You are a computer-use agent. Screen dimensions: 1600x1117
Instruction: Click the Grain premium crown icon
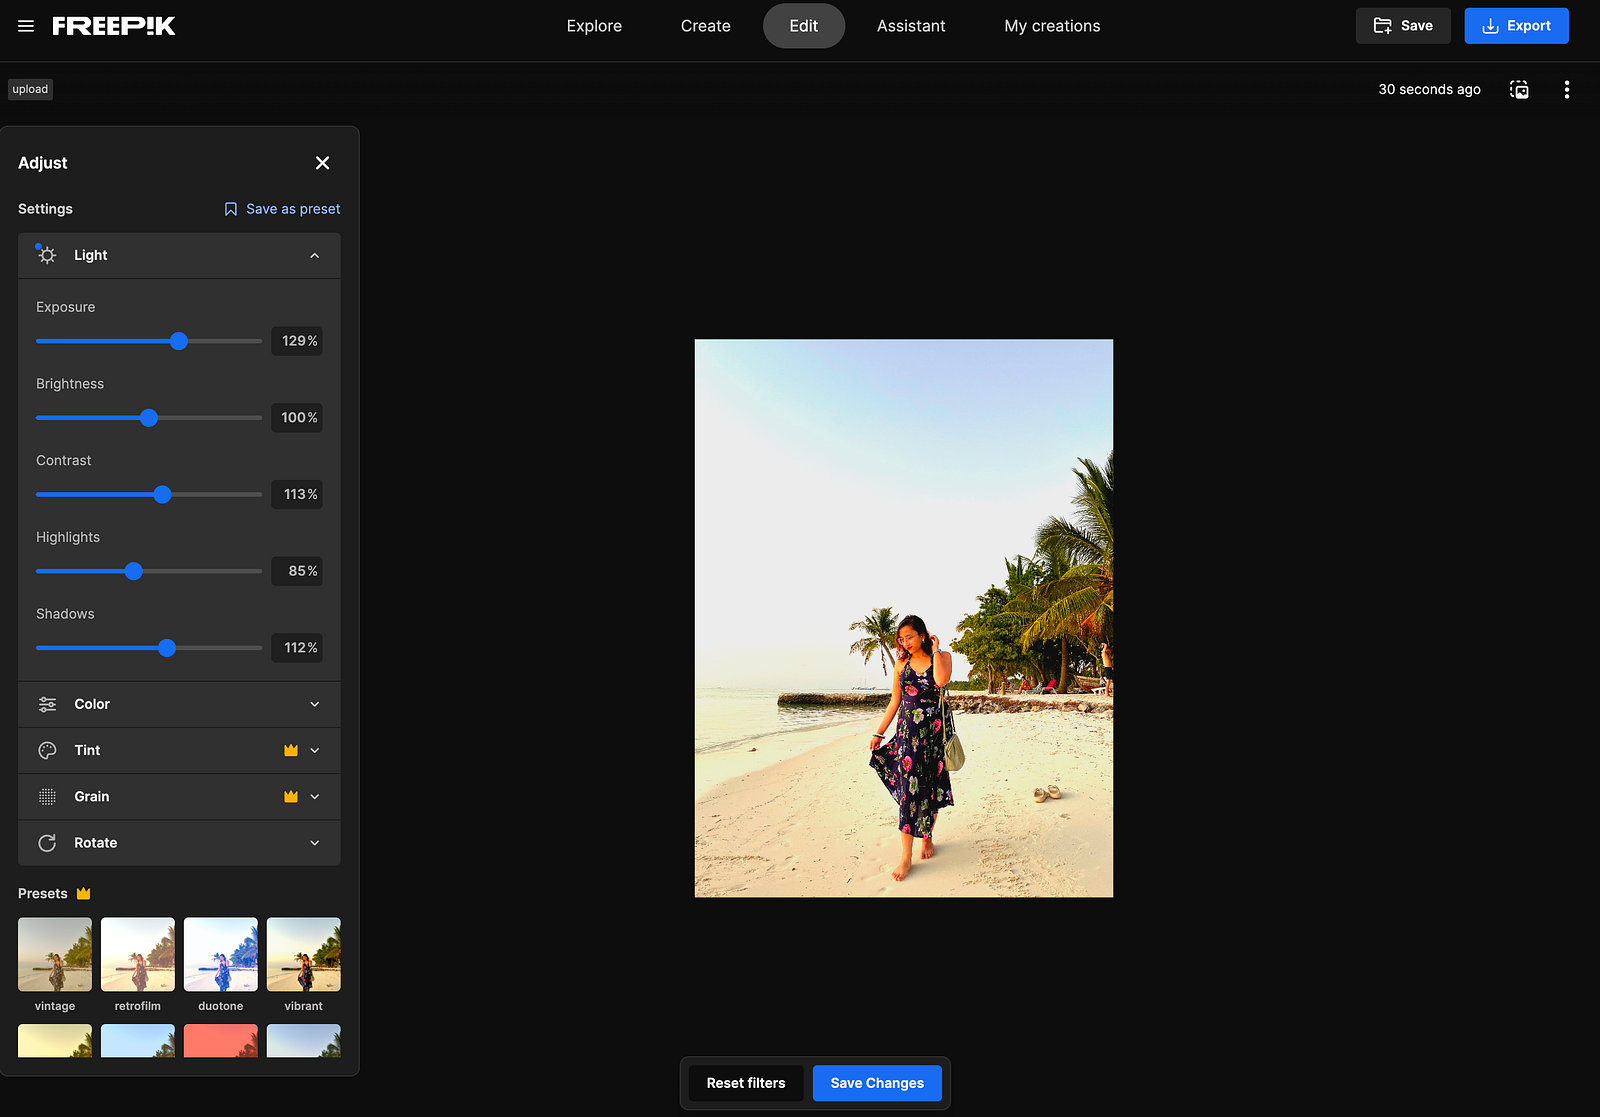pos(291,797)
